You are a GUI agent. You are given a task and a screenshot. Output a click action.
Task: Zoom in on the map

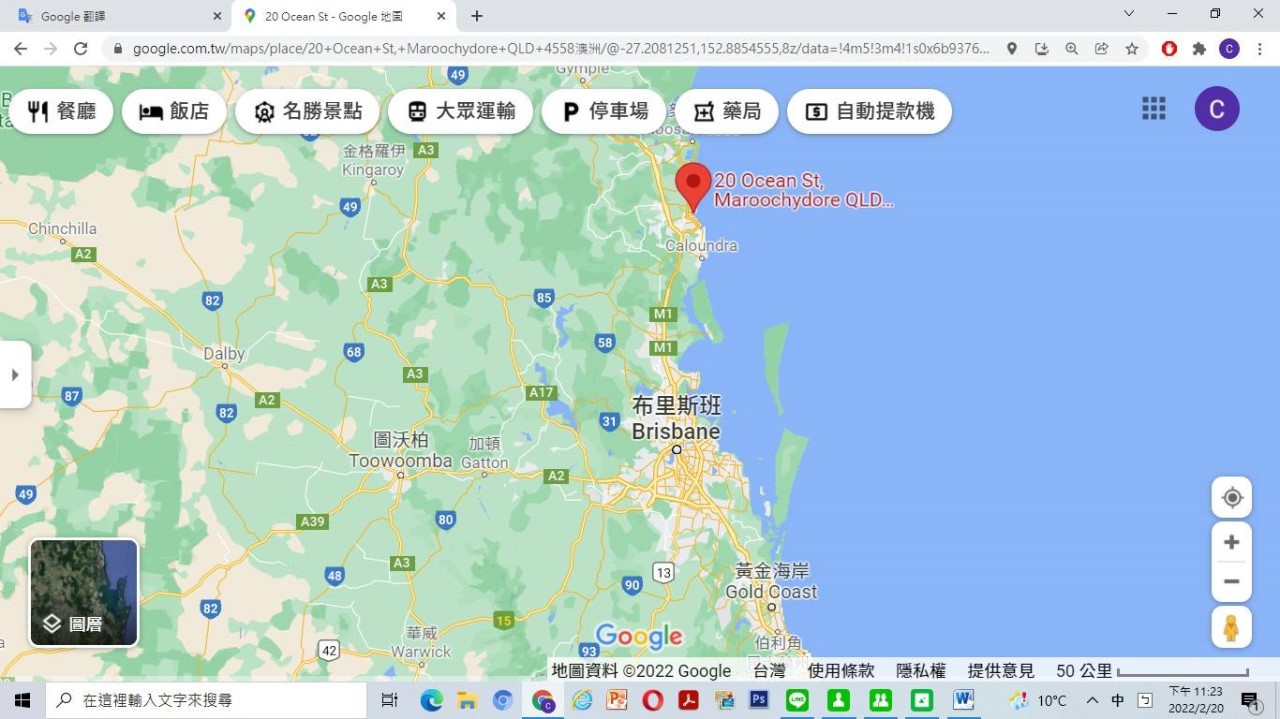click(x=1232, y=542)
